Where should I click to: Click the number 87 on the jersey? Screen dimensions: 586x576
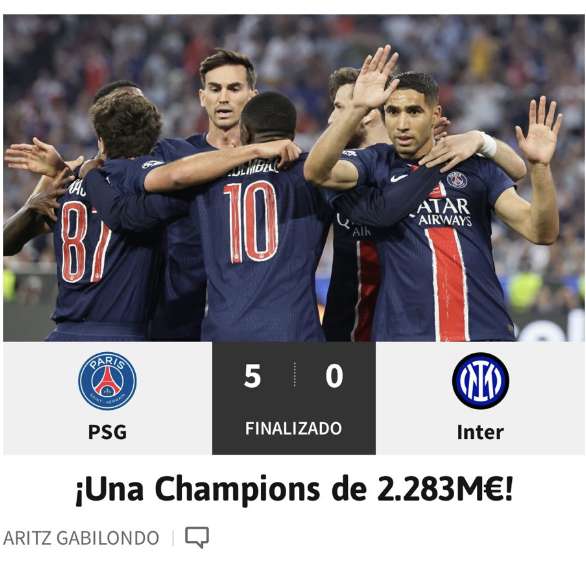pyautogui.click(x=85, y=242)
